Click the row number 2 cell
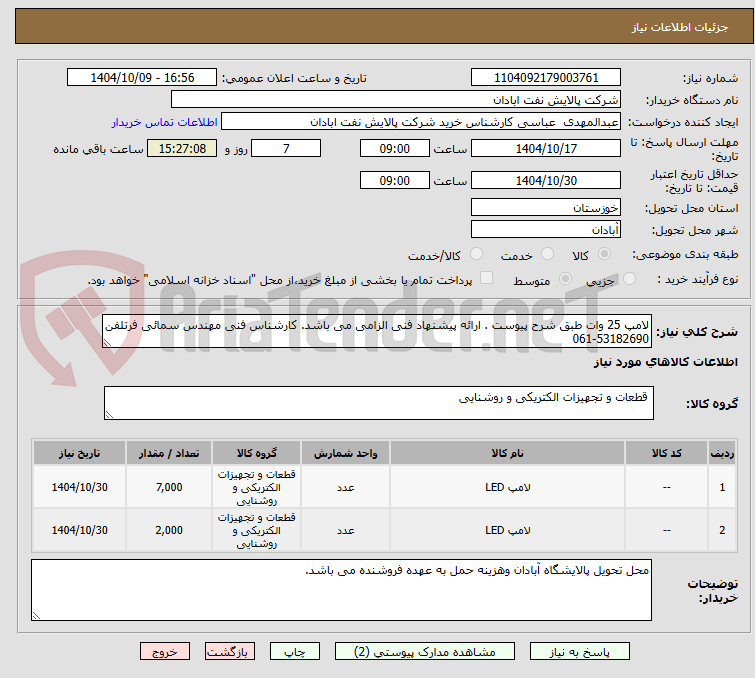755x678 pixels. click(x=722, y=530)
